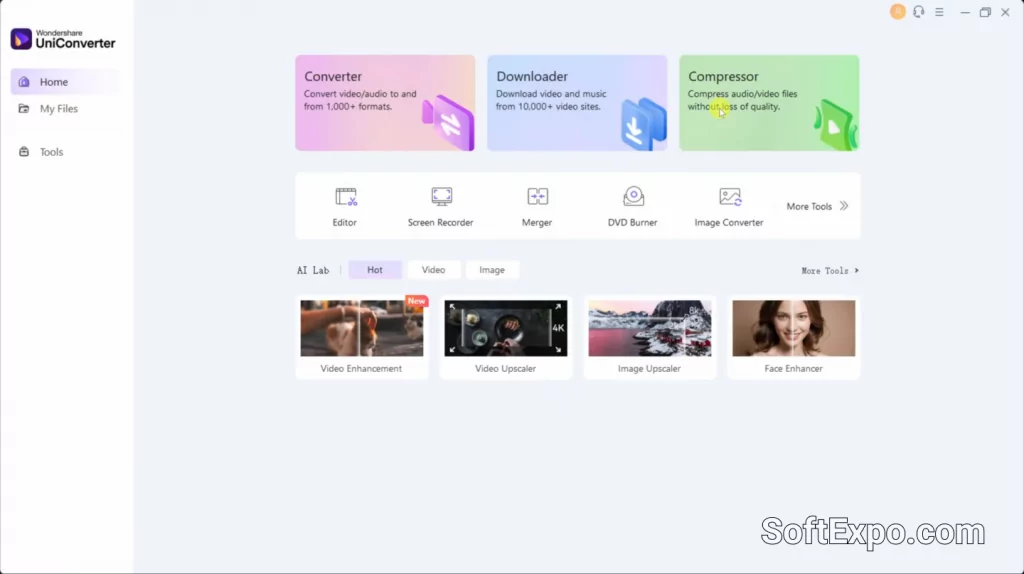Open the hamburger main menu
1024x574 pixels.
point(939,12)
